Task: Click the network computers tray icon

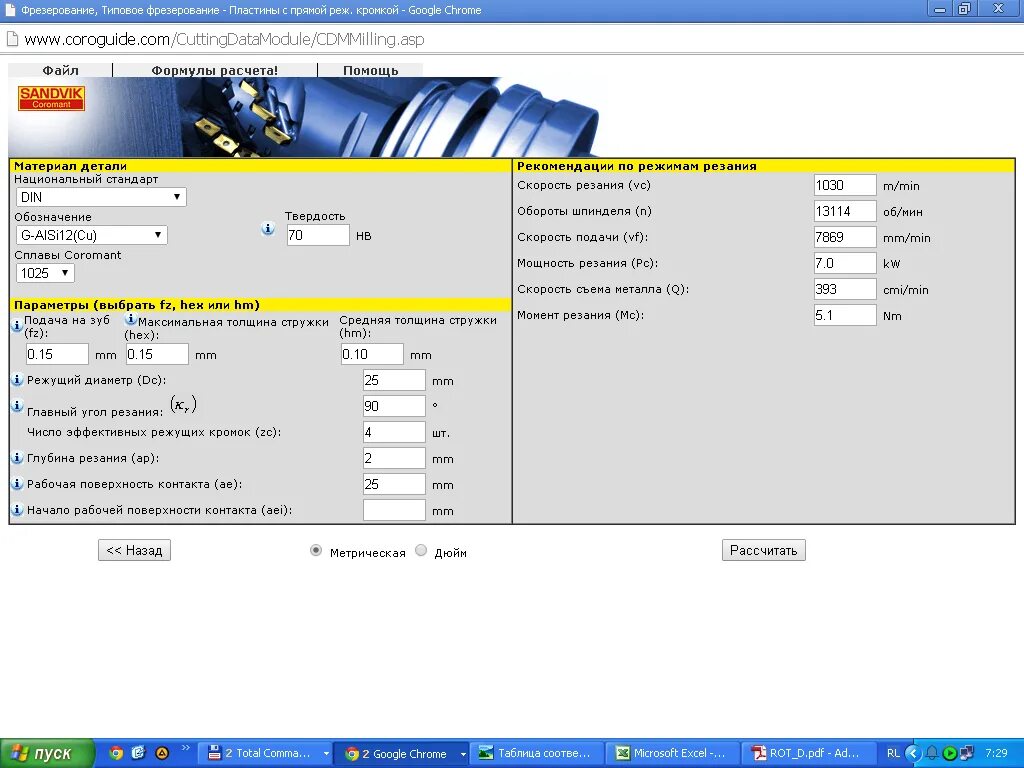Action: [967, 753]
